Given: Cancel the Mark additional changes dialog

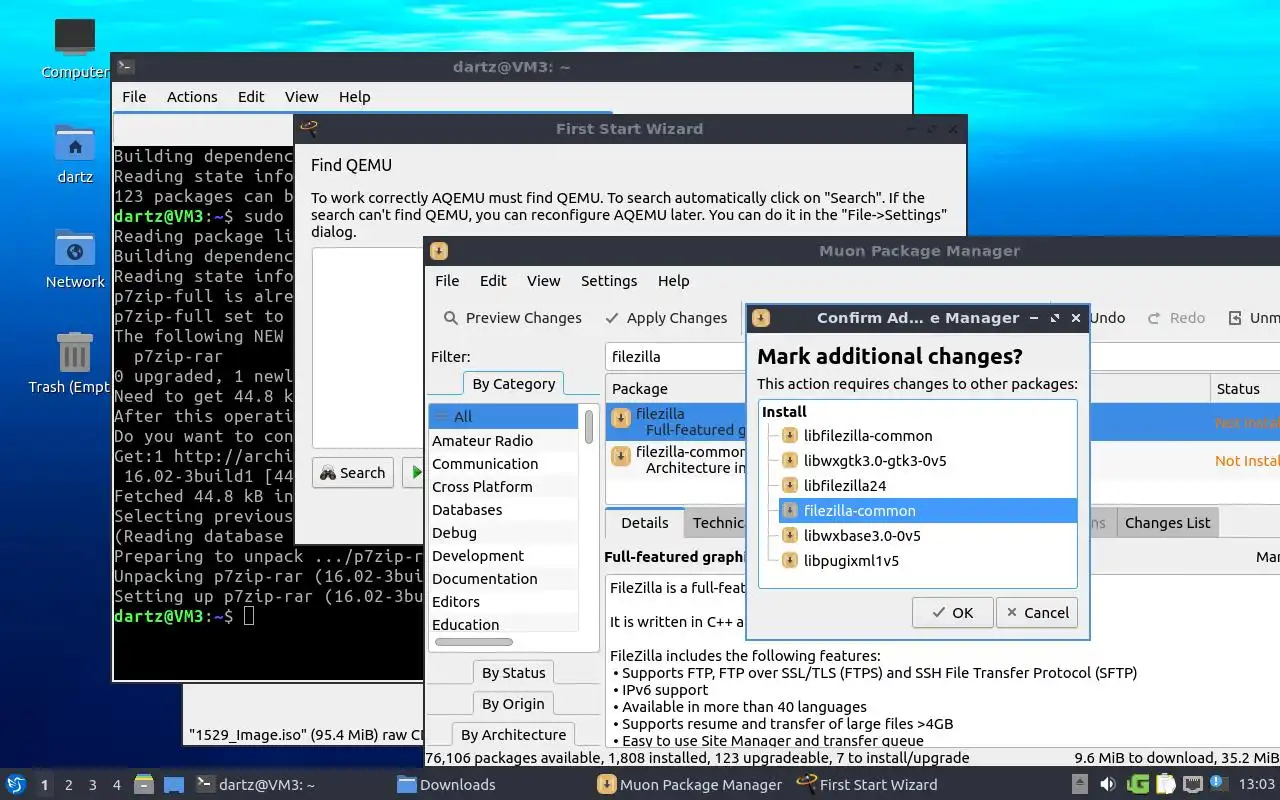Looking at the screenshot, I should coord(1037,613).
